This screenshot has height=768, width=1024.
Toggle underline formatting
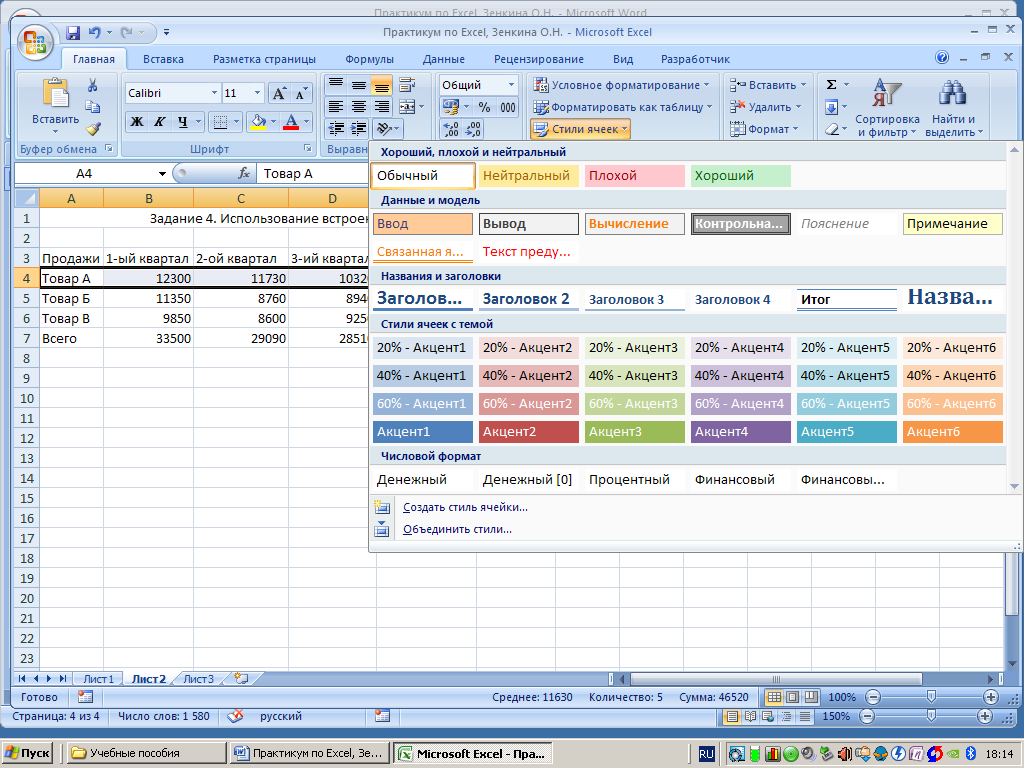(x=183, y=121)
